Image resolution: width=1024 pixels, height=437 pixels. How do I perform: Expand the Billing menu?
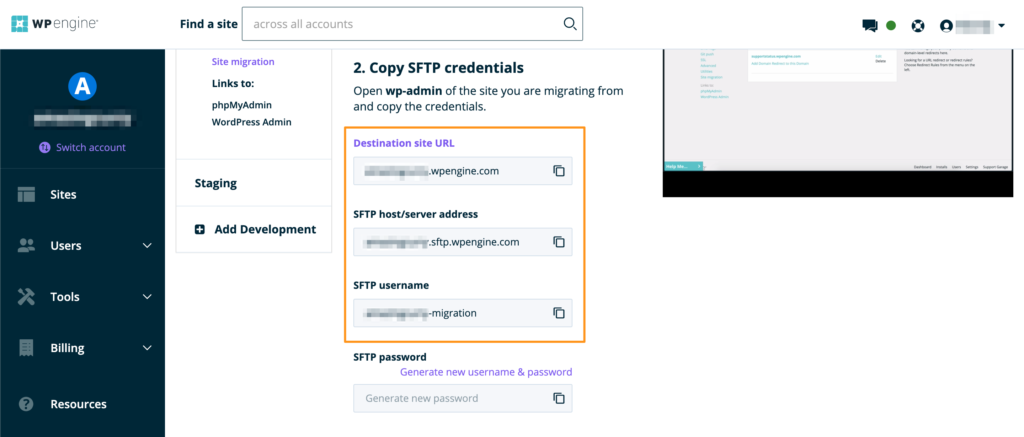click(x=147, y=348)
